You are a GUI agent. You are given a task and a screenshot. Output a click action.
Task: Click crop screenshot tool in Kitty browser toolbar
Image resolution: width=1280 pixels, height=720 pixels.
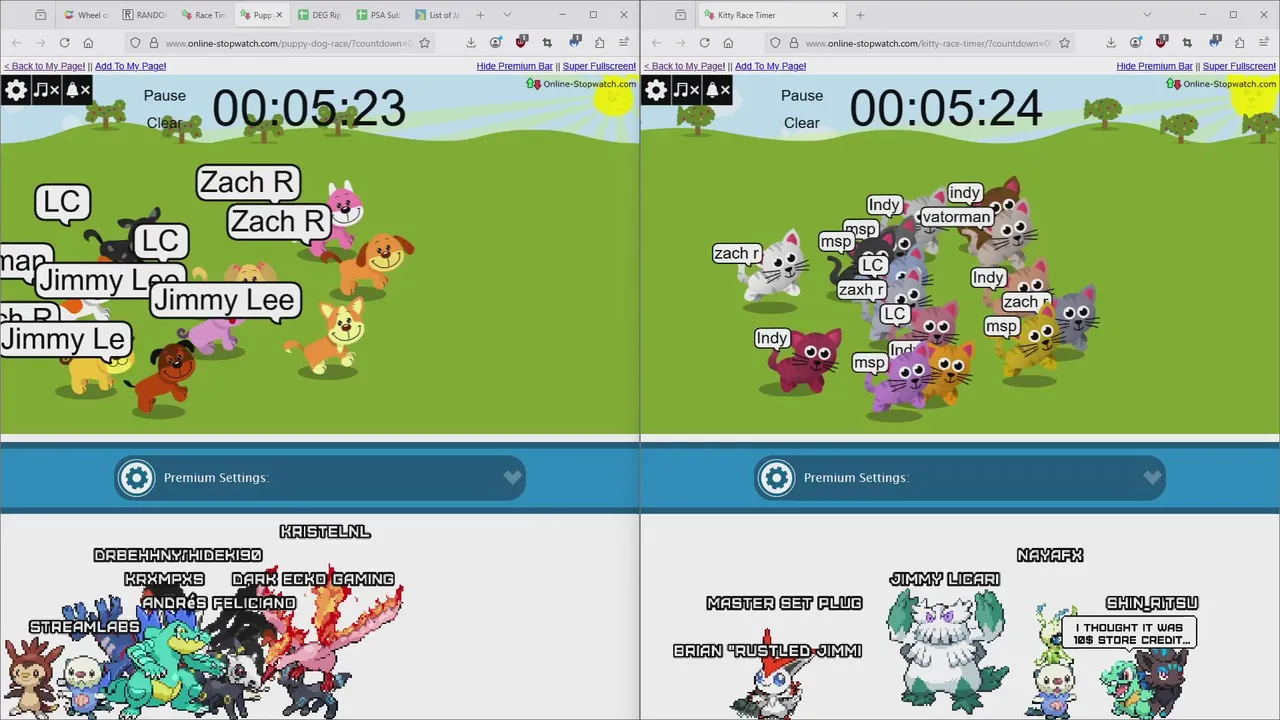(1187, 43)
